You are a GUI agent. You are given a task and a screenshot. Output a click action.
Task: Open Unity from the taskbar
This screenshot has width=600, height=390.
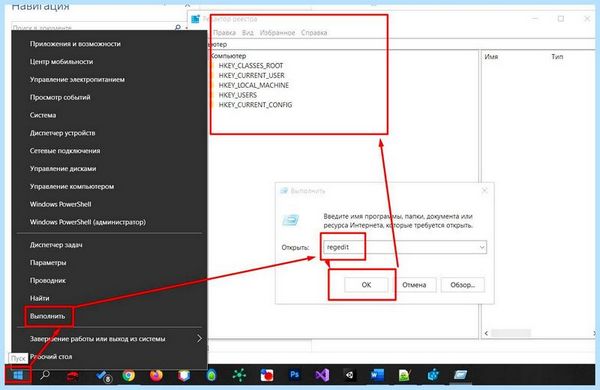coord(349,375)
